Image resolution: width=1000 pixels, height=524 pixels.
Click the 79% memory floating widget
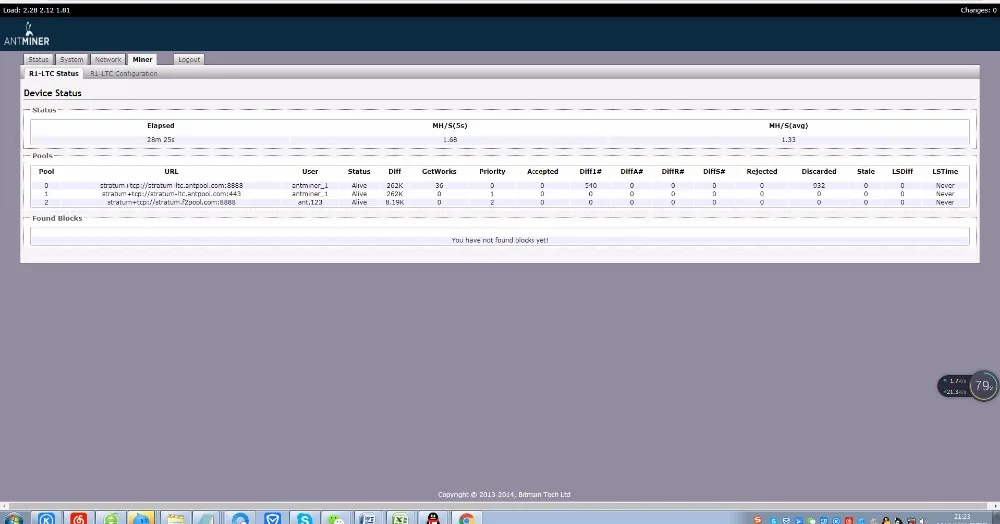tap(983, 386)
